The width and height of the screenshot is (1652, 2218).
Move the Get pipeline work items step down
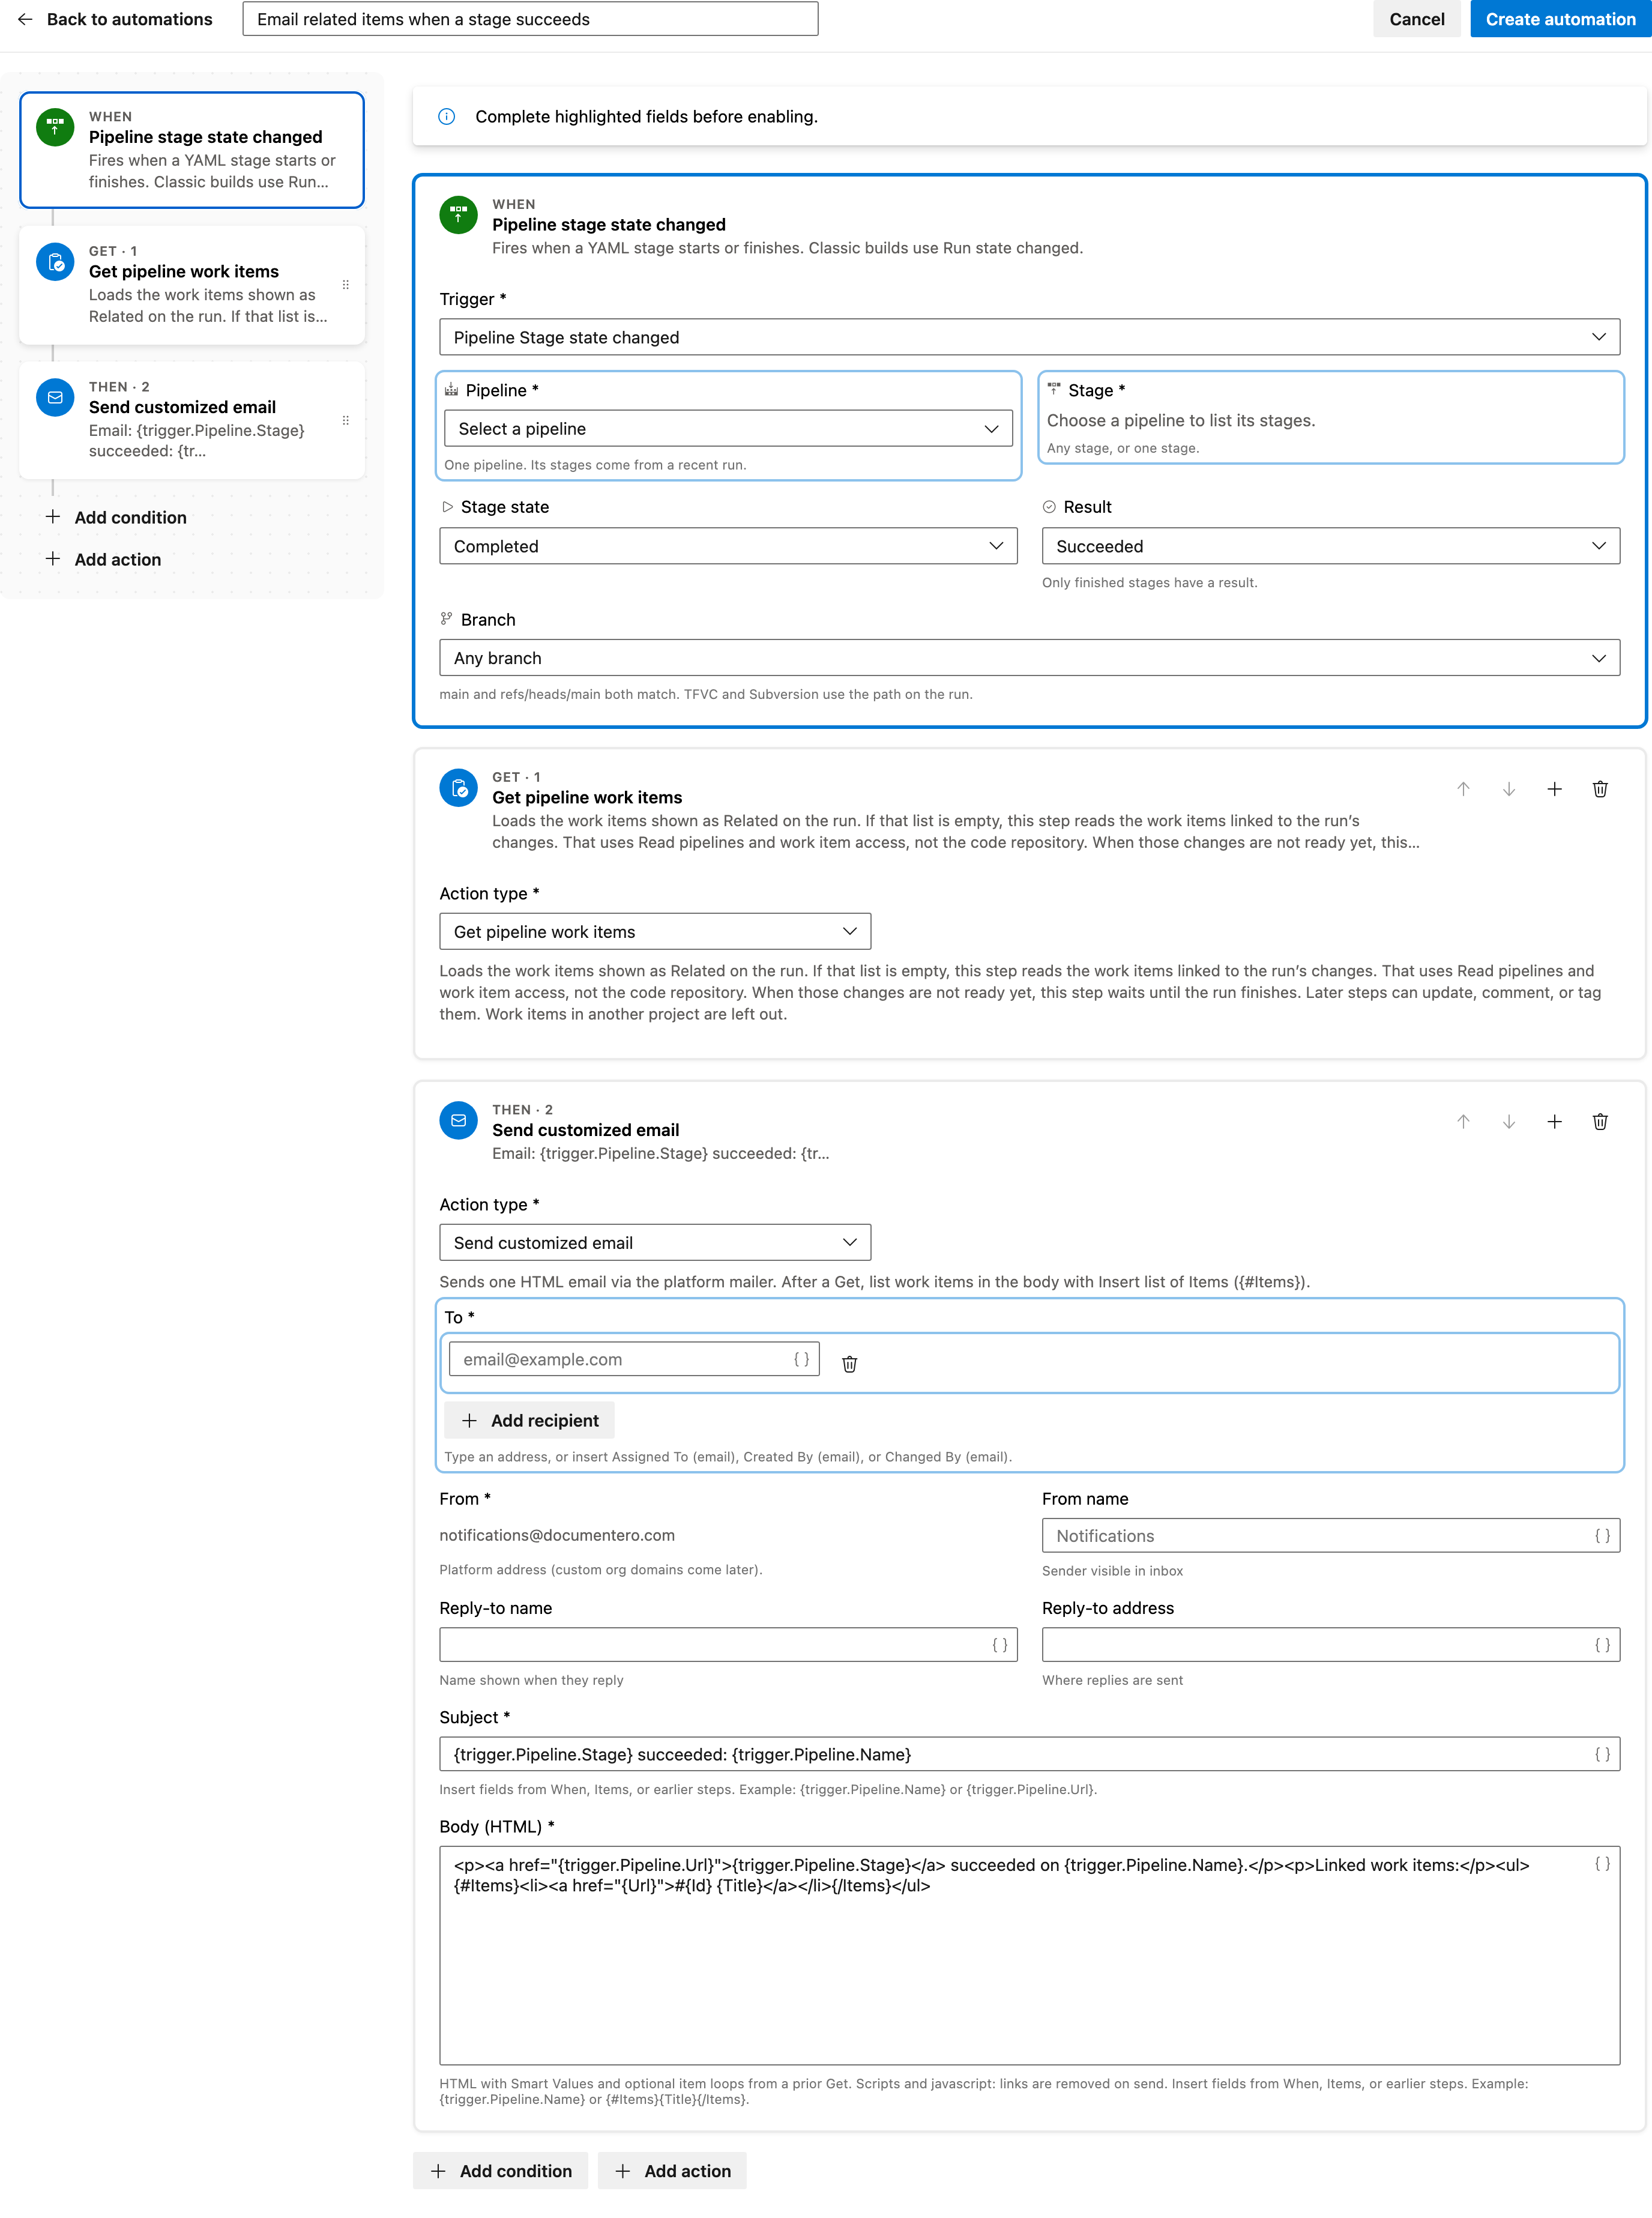click(1509, 789)
